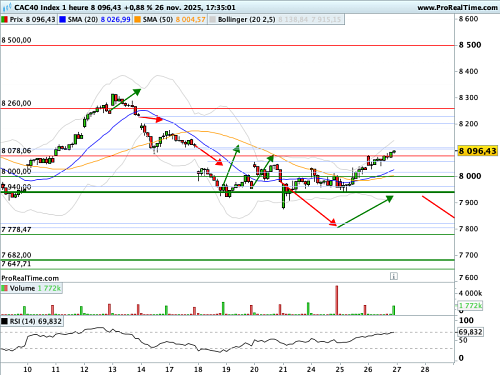
Task: Click the 'RSI (14)' indicator label
Action: coord(23,321)
